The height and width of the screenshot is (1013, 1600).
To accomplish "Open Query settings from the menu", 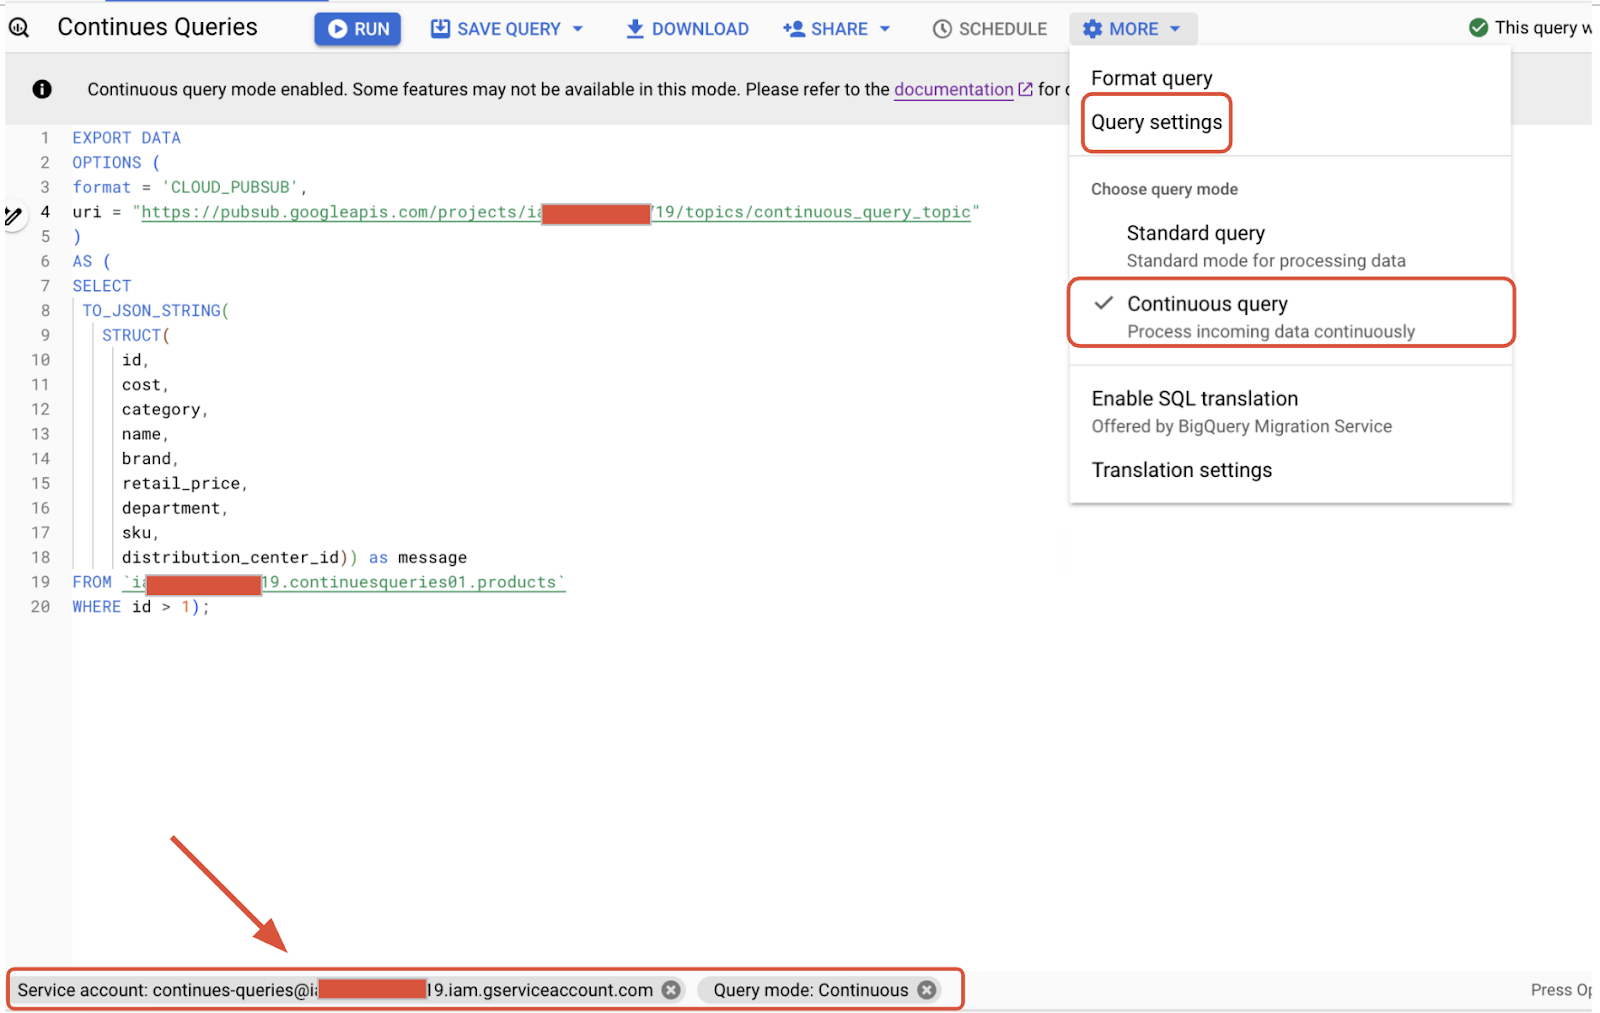I will [x=1156, y=122].
